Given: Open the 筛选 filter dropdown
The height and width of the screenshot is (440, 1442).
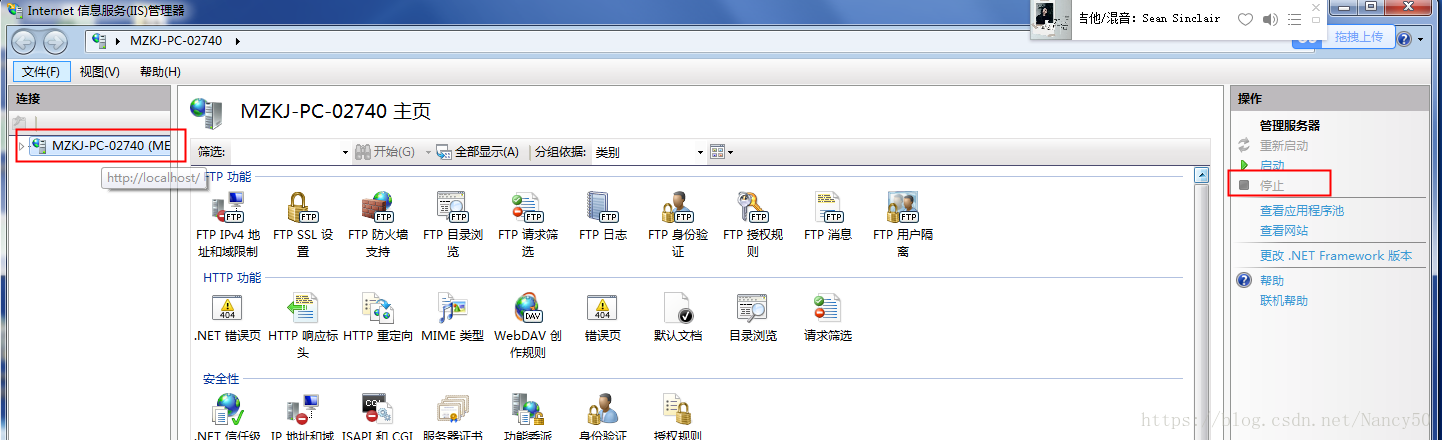Looking at the screenshot, I should 345,152.
